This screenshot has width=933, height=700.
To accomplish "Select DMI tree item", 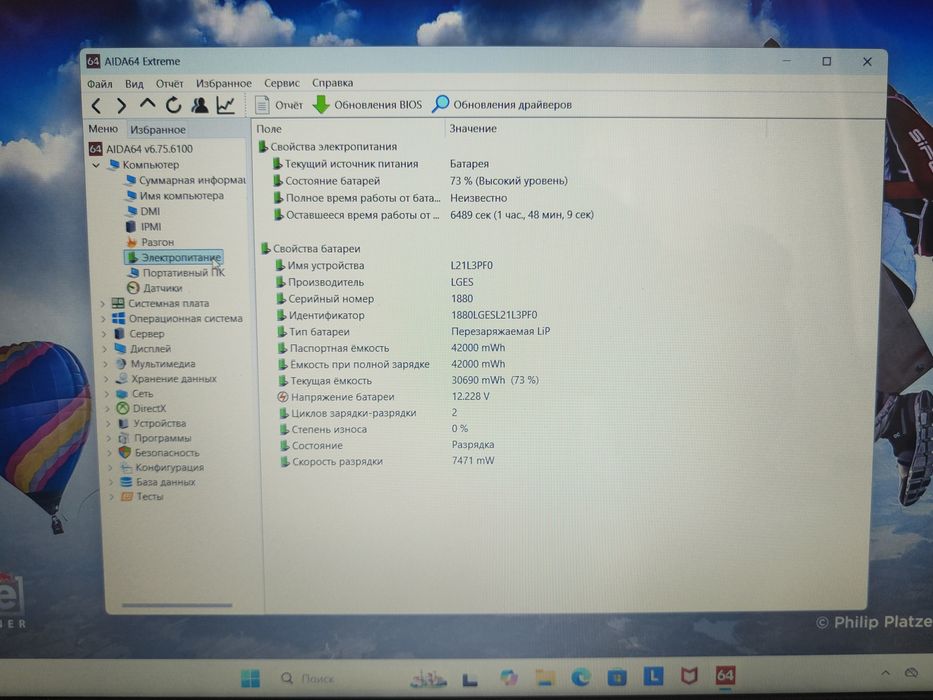I will (143, 211).
